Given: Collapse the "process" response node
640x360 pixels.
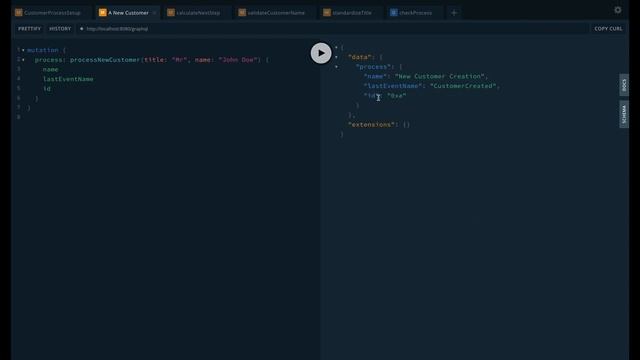Looking at the screenshot, I should (x=337, y=67).
